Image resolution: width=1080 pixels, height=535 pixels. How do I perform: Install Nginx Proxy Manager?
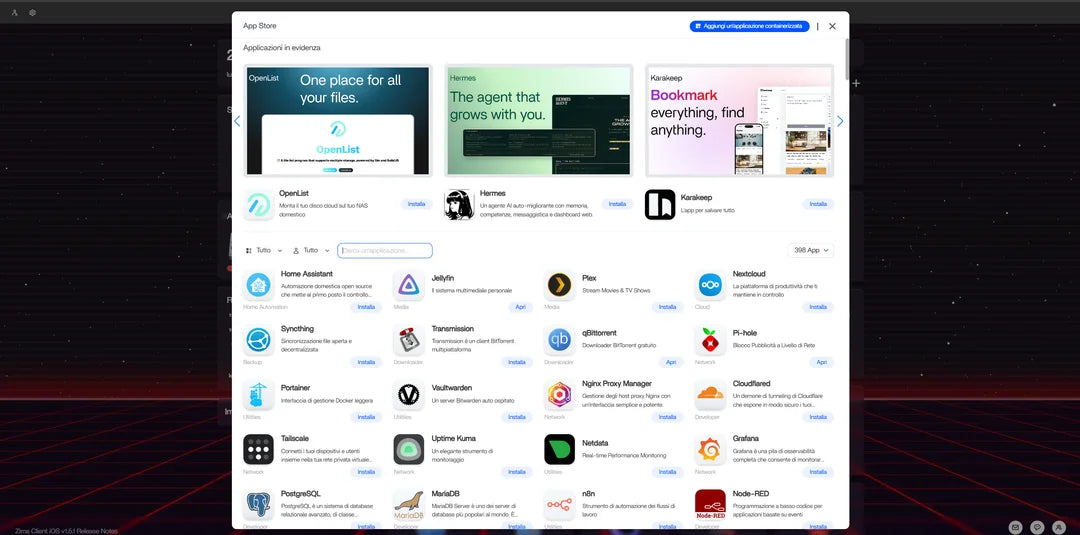pyautogui.click(x=667, y=417)
